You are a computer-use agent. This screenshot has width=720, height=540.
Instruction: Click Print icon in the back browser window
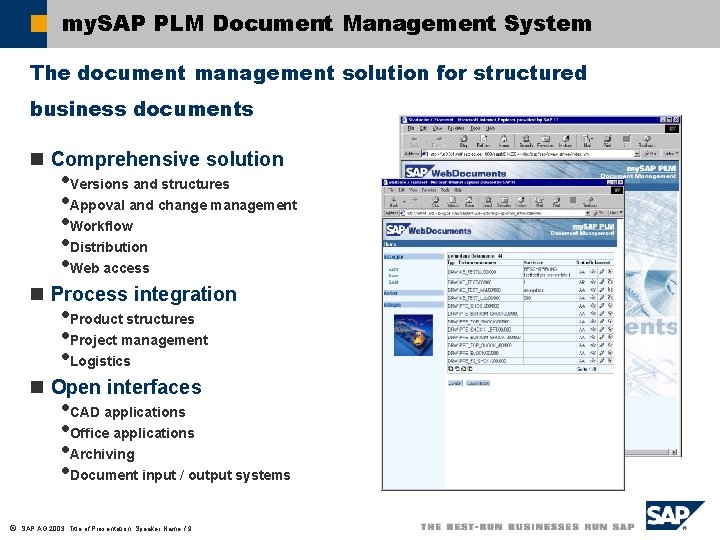coord(607,141)
